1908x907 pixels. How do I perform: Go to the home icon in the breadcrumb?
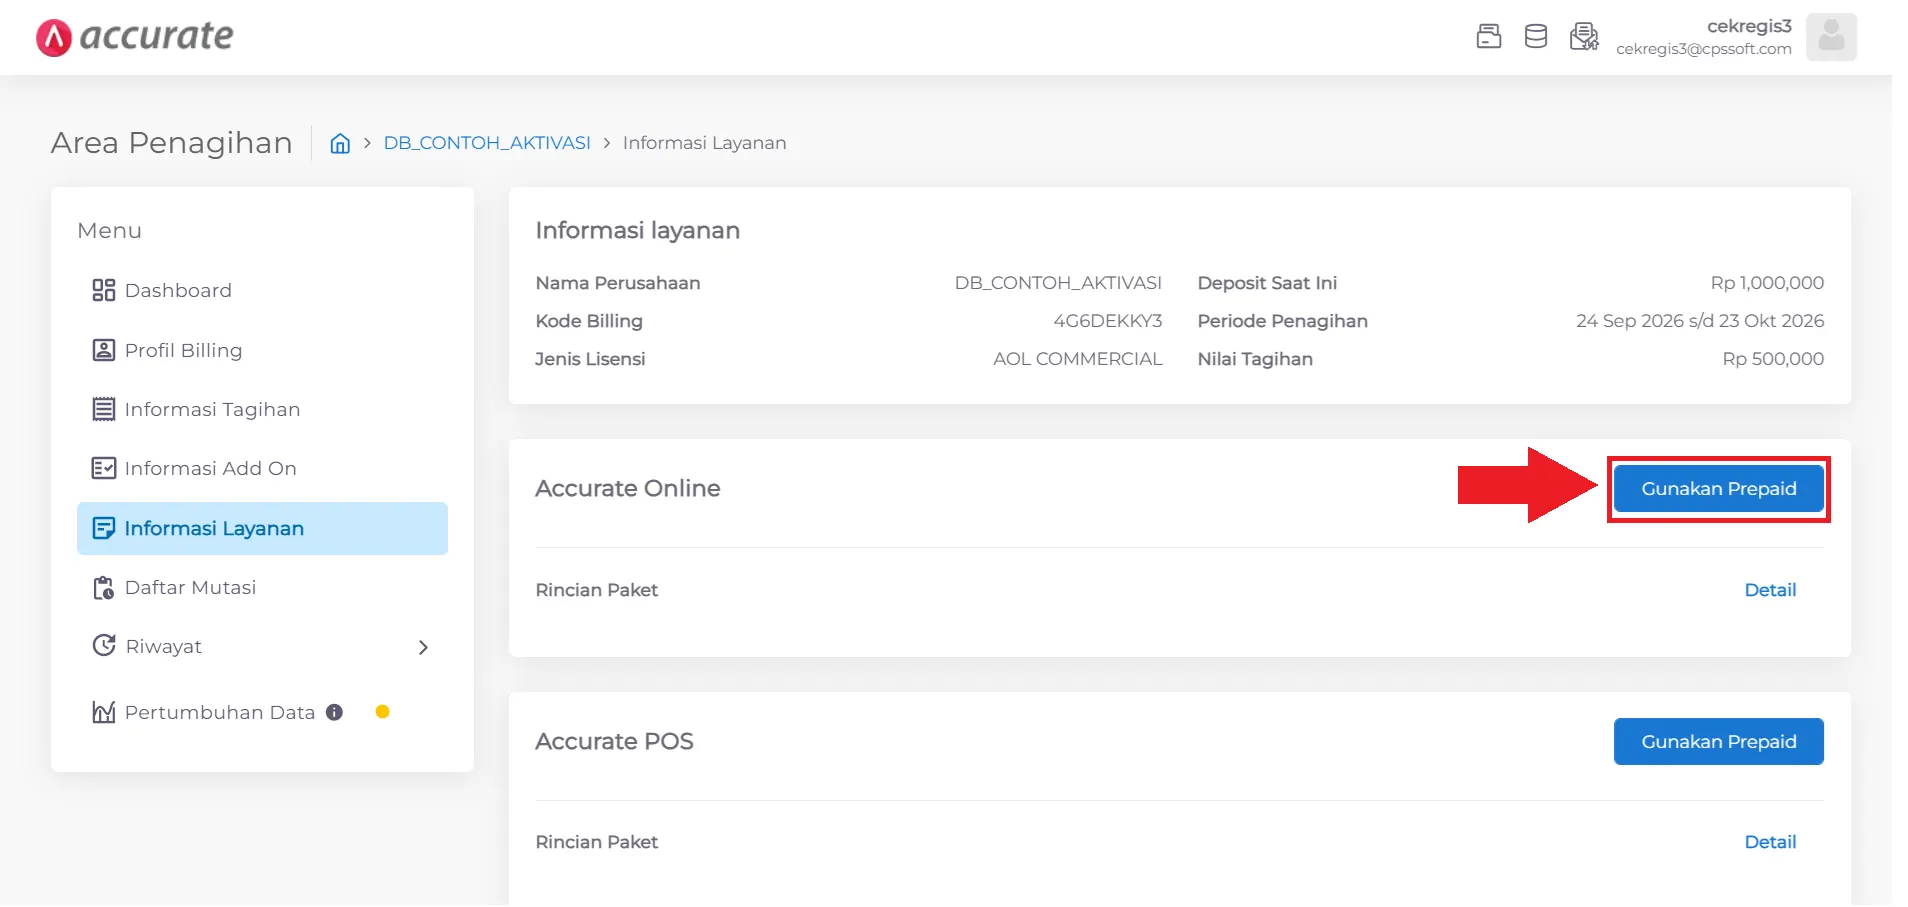point(340,143)
